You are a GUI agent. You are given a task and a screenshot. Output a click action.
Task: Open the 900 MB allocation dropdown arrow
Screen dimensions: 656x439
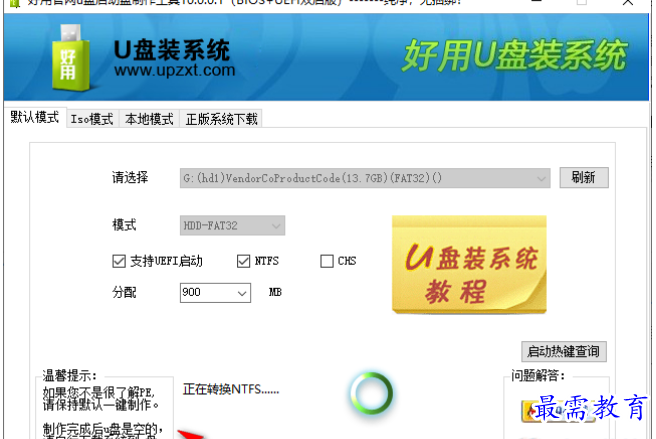(242, 293)
